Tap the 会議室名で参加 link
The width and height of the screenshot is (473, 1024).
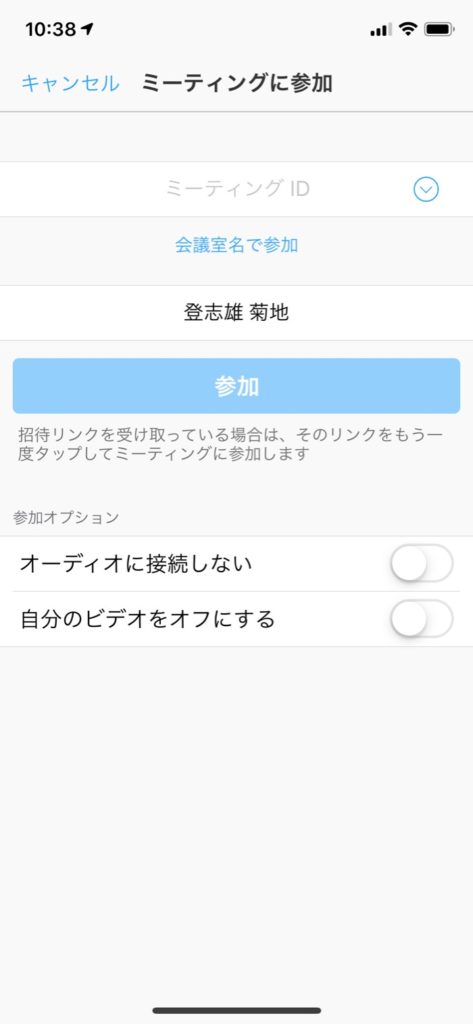click(x=236, y=245)
